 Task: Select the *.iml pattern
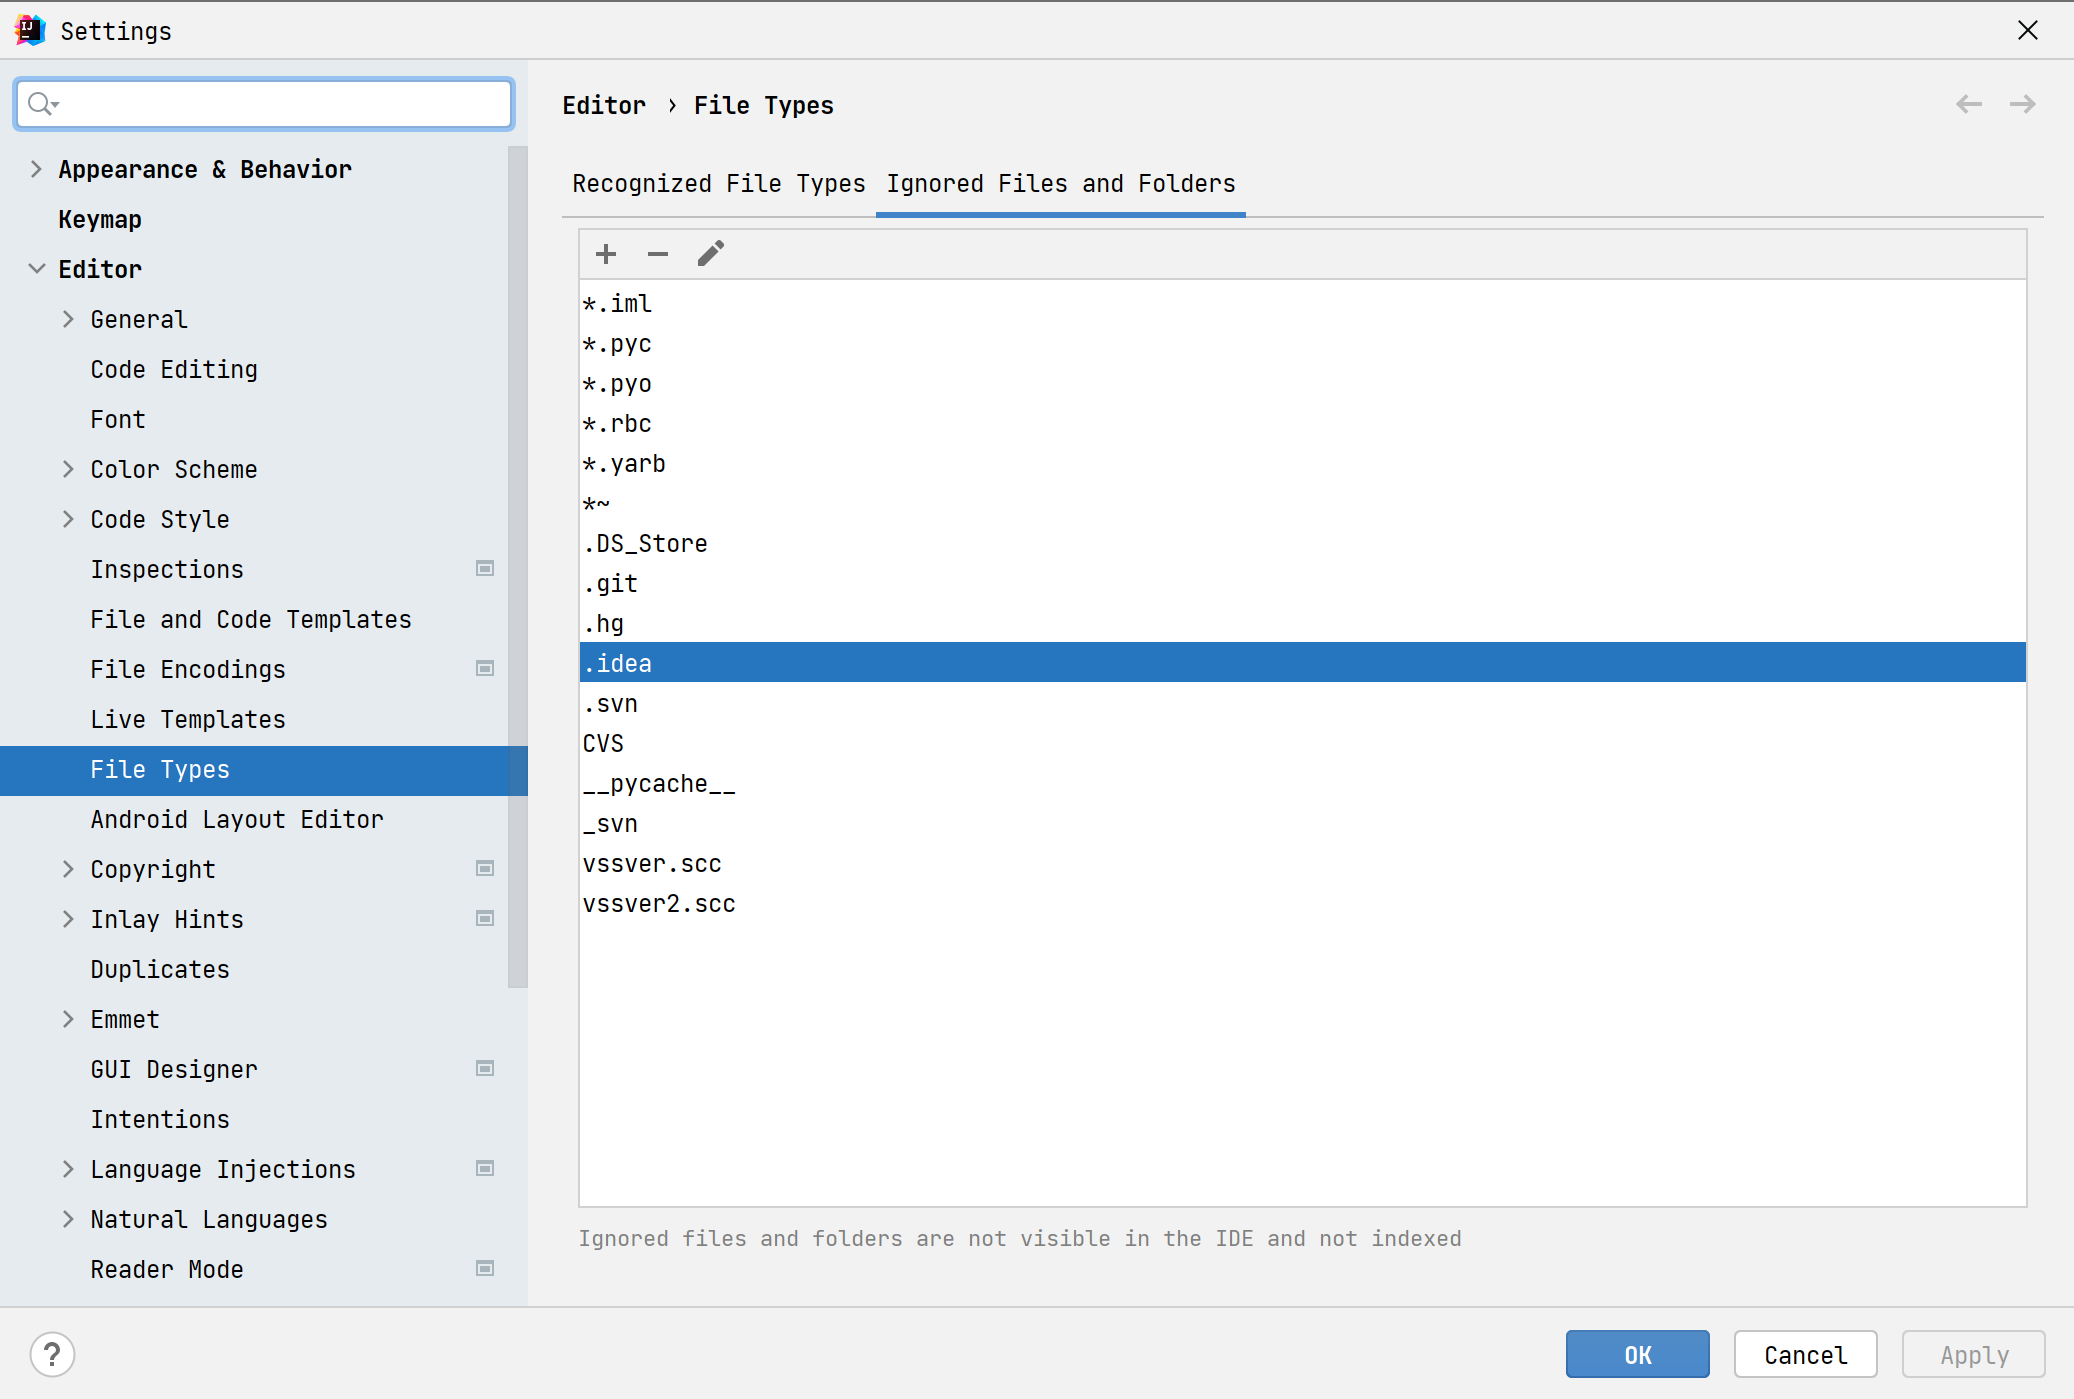point(1303,303)
